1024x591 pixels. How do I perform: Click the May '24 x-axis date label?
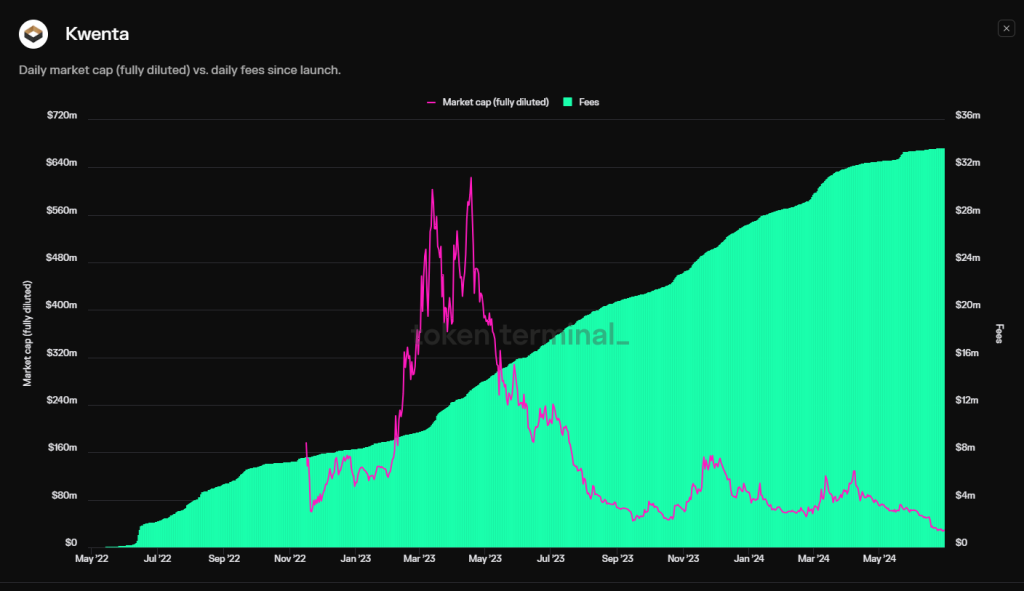[877, 559]
